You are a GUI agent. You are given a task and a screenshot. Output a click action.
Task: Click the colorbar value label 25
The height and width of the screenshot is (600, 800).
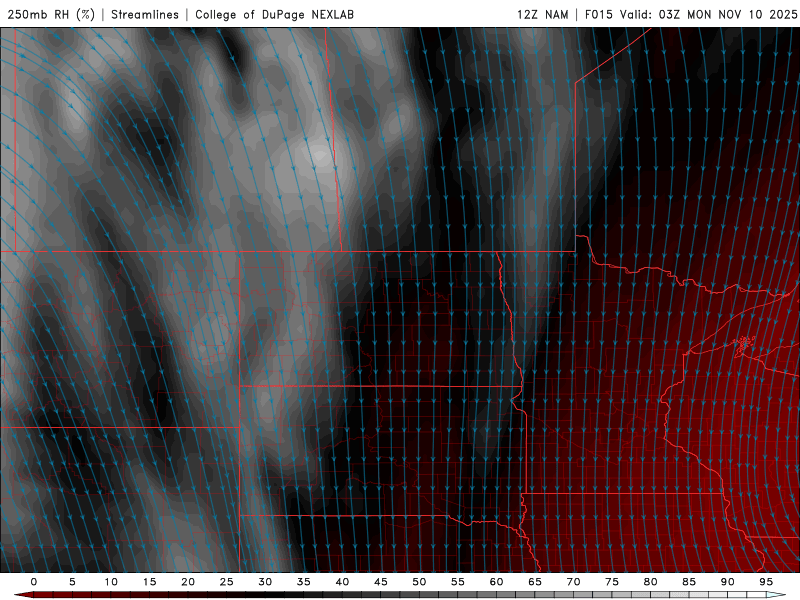pyautogui.click(x=227, y=582)
